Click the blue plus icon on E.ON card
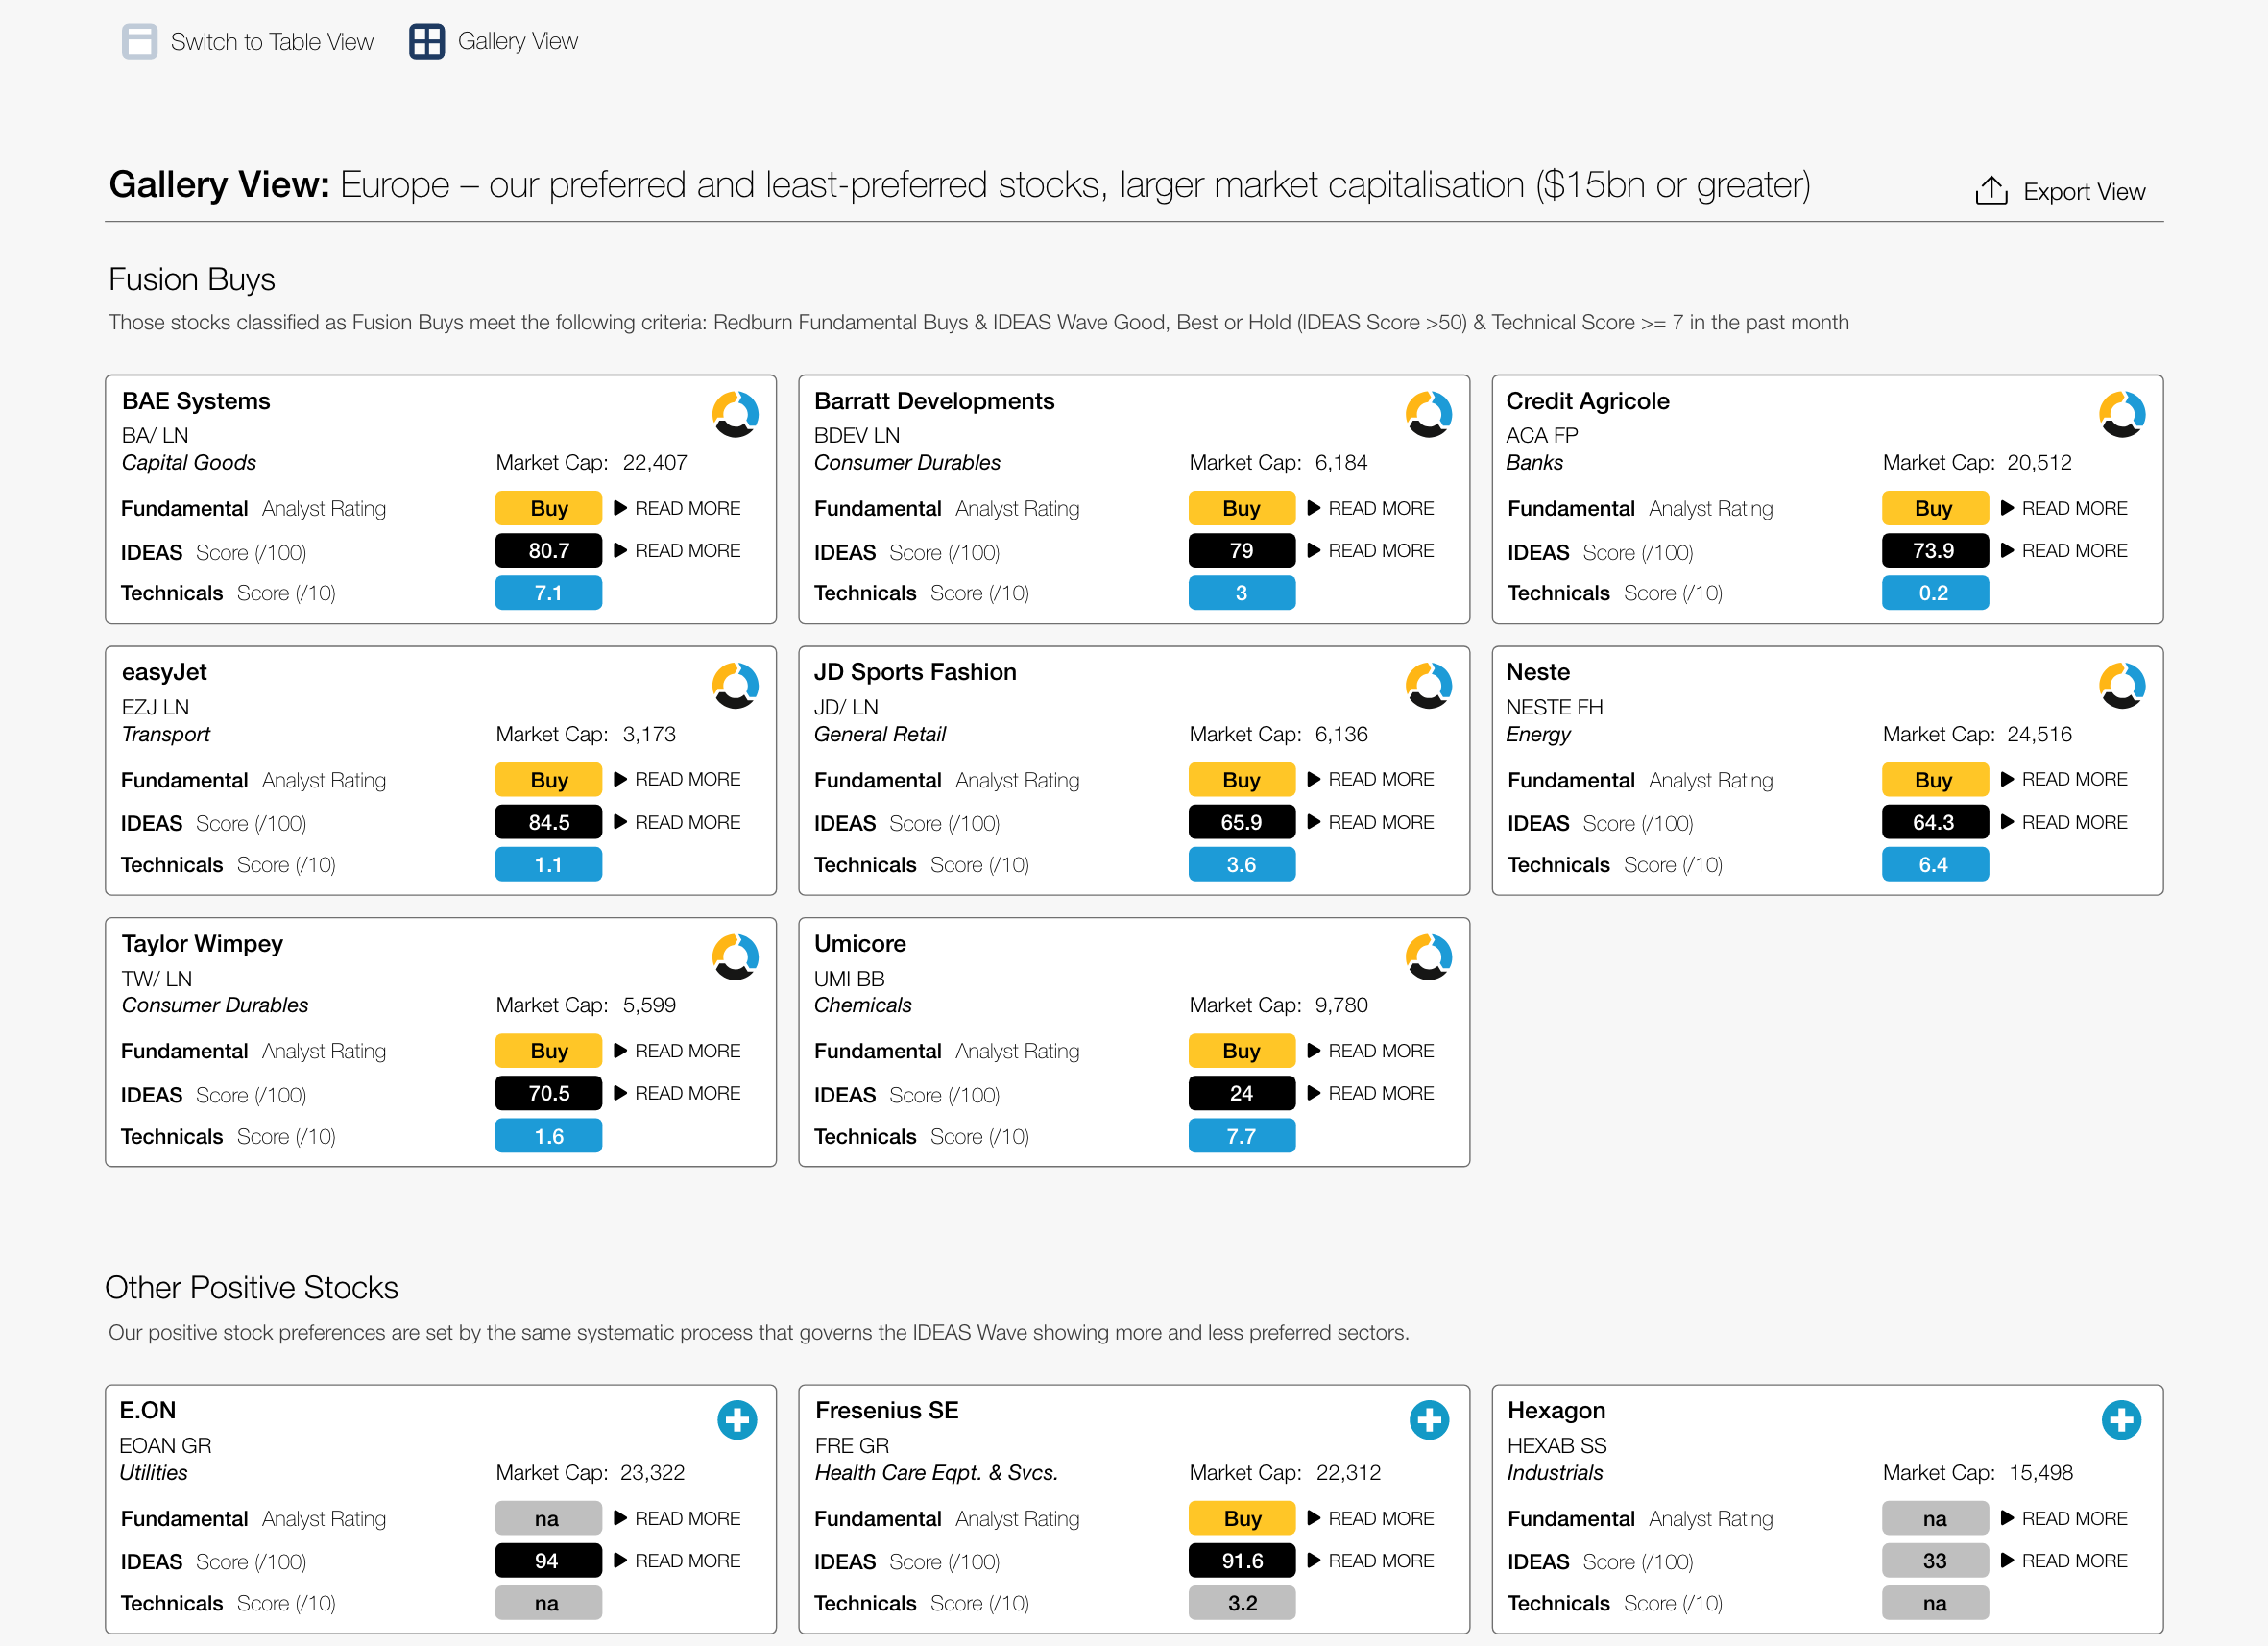This screenshot has height=1646, width=2268. (x=737, y=1420)
